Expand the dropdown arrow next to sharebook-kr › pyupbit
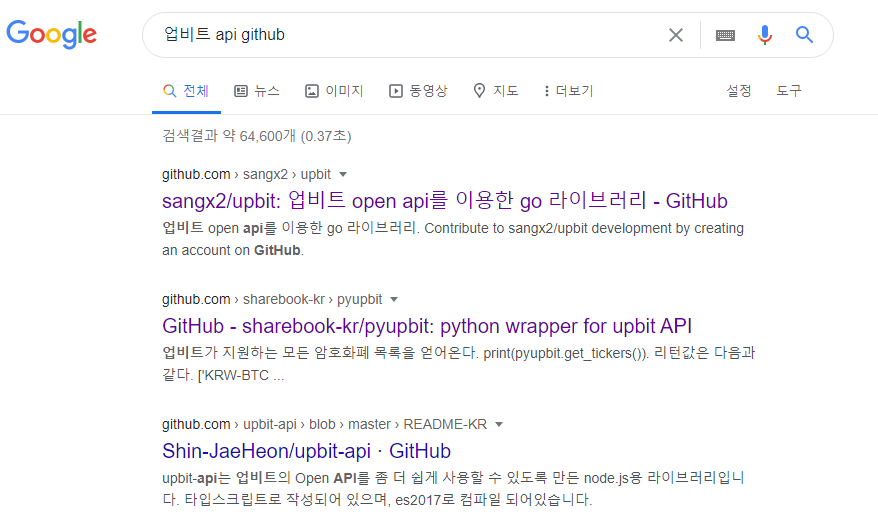Screen dimensions: 878x515 pos(394,299)
